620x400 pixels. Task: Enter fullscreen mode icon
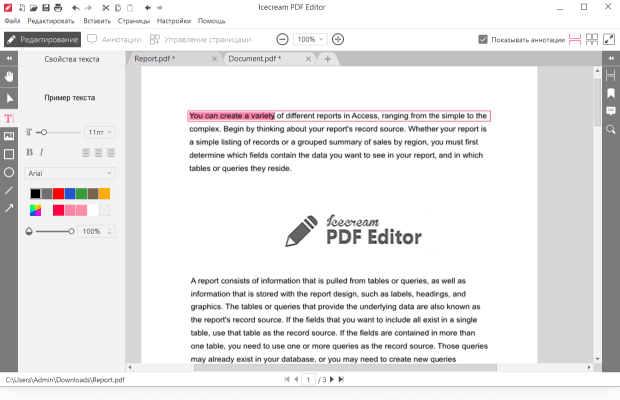point(609,39)
